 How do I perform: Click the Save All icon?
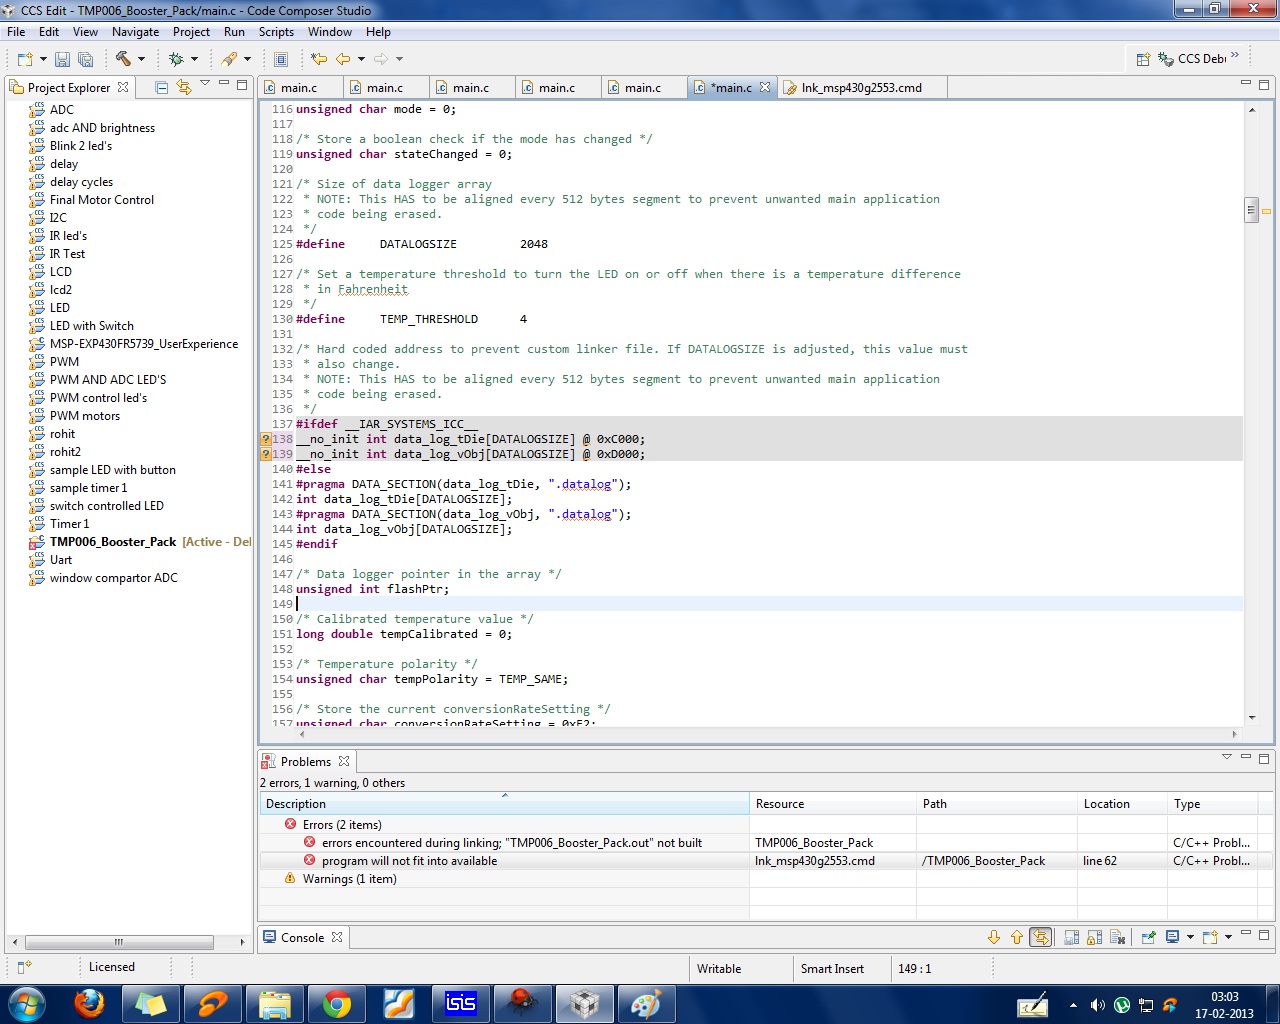coord(85,59)
